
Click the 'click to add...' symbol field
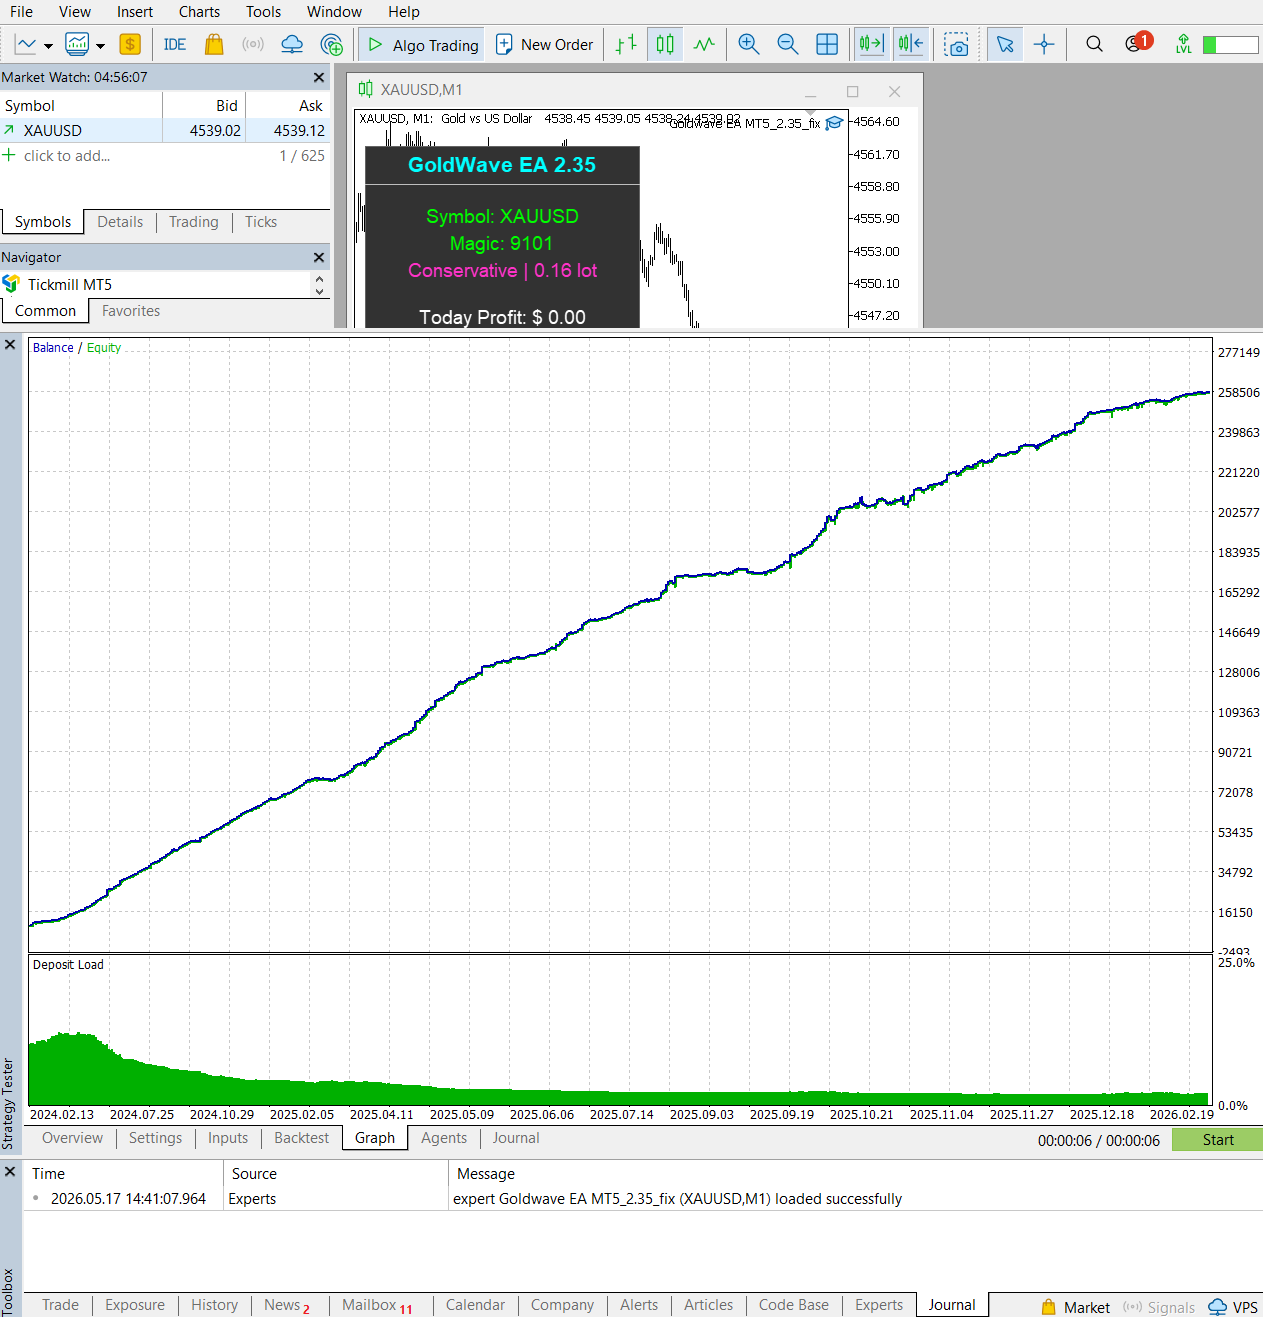[67, 156]
